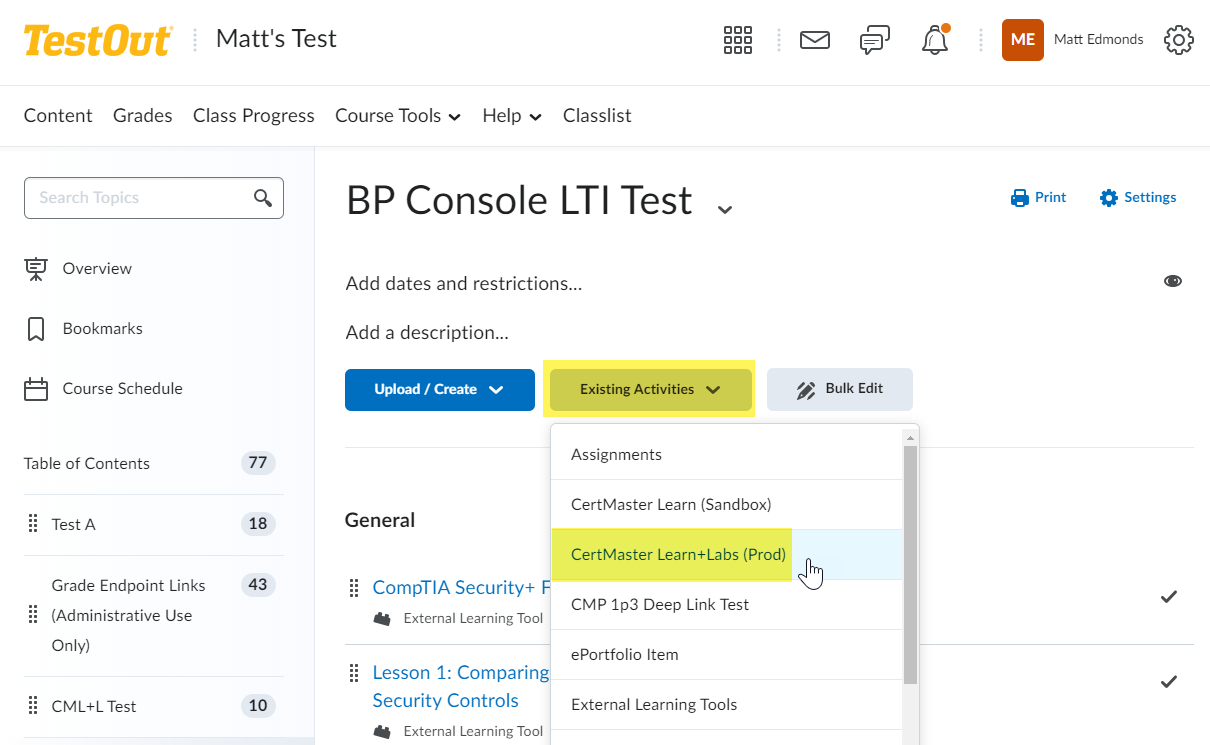This screenshot has height=745, width=1210.
Task: Click inside the Search Topics field
Action: click(x=140, y=198)
